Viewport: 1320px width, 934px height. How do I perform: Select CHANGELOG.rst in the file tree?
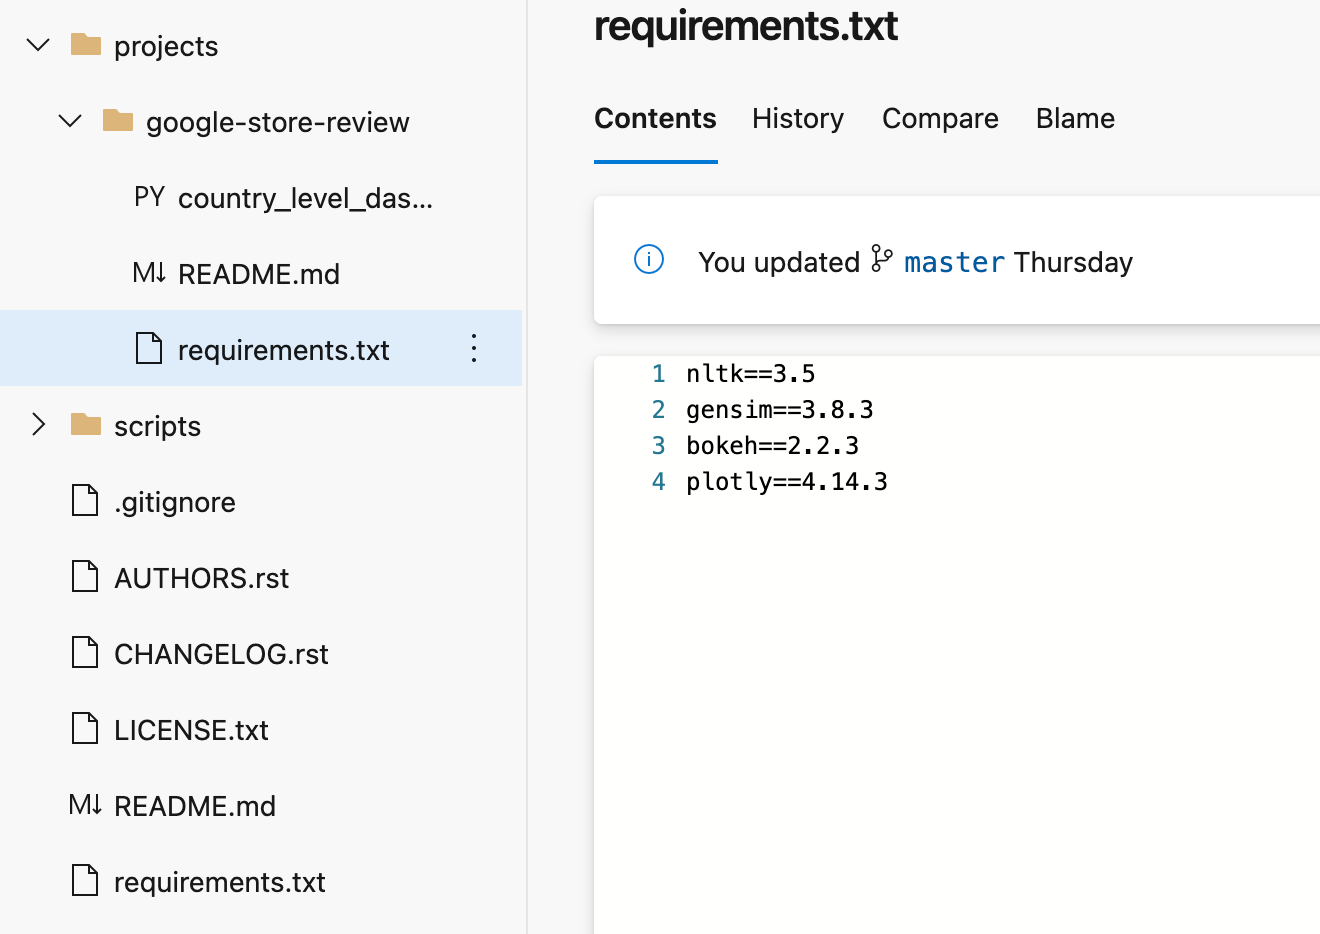pyautogui.click(x=221, y=654)
